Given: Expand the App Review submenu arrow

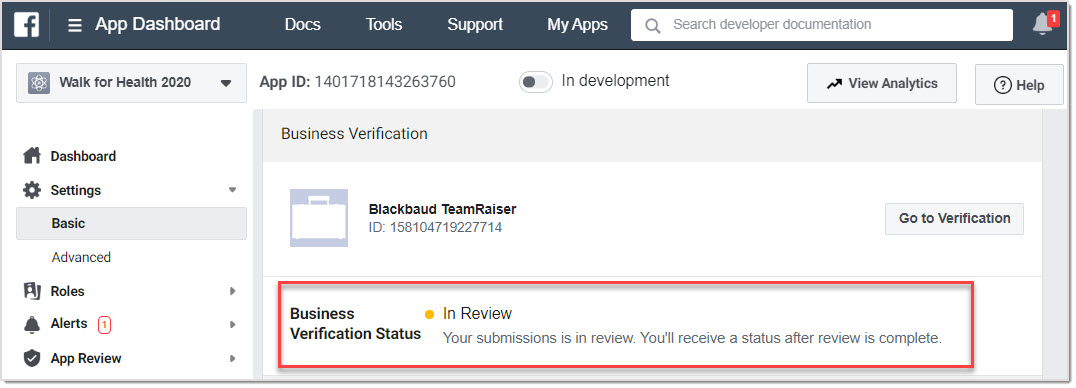Looking at the screenshot, I should pos(233,358).
